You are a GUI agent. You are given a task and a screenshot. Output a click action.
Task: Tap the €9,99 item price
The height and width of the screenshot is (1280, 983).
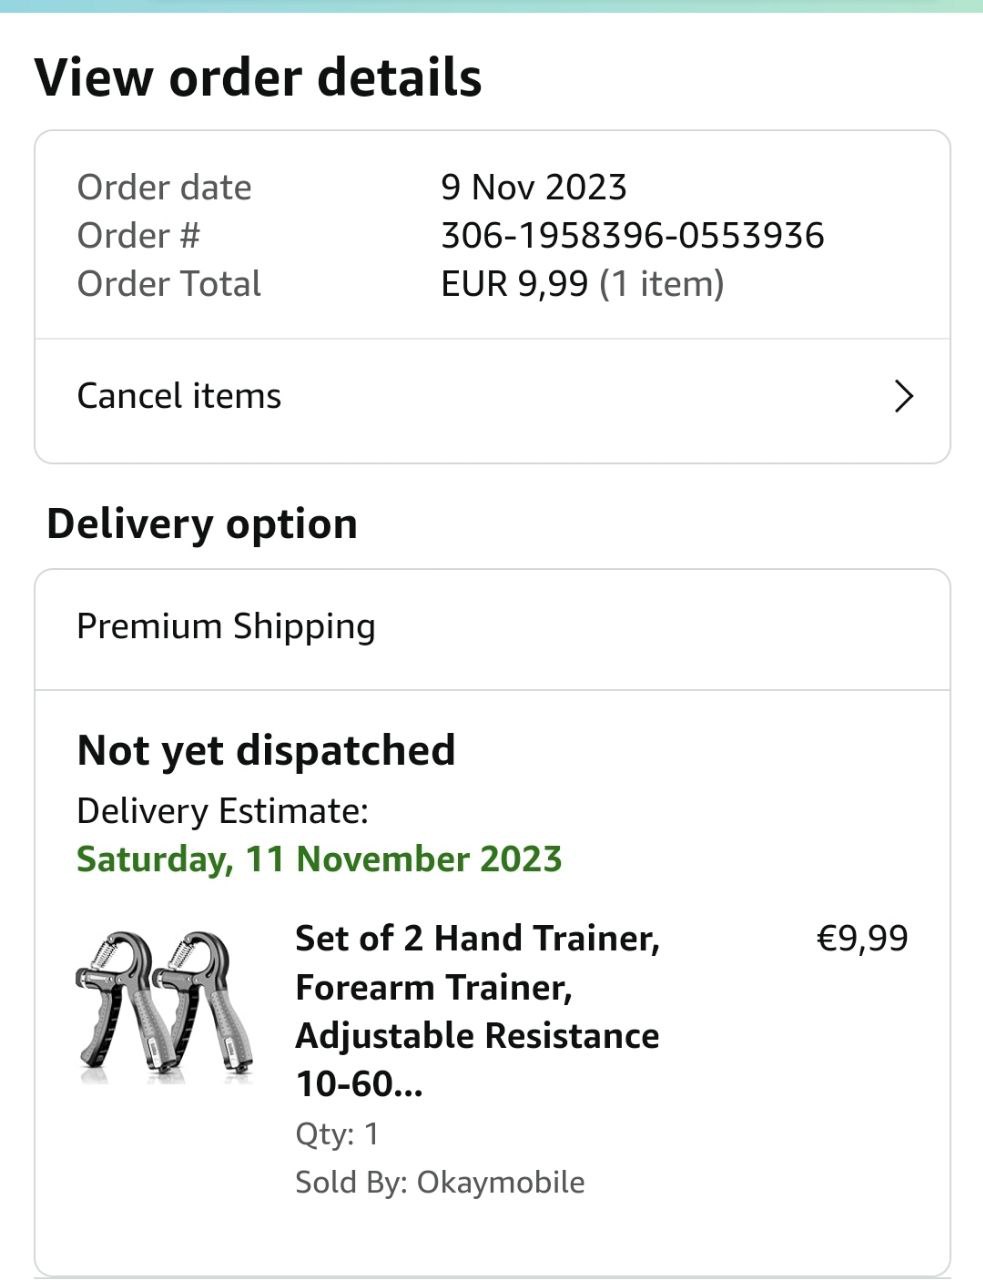coord(862,939)
